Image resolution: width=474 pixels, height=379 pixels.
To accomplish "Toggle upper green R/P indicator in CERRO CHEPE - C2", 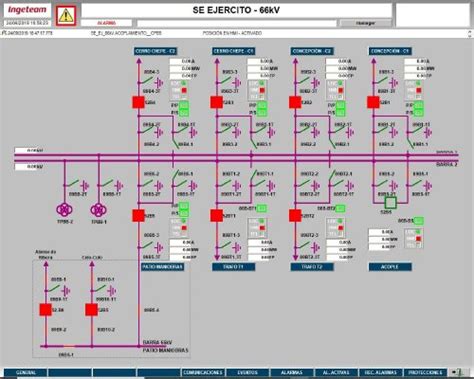I will click(x=184, y=105).
